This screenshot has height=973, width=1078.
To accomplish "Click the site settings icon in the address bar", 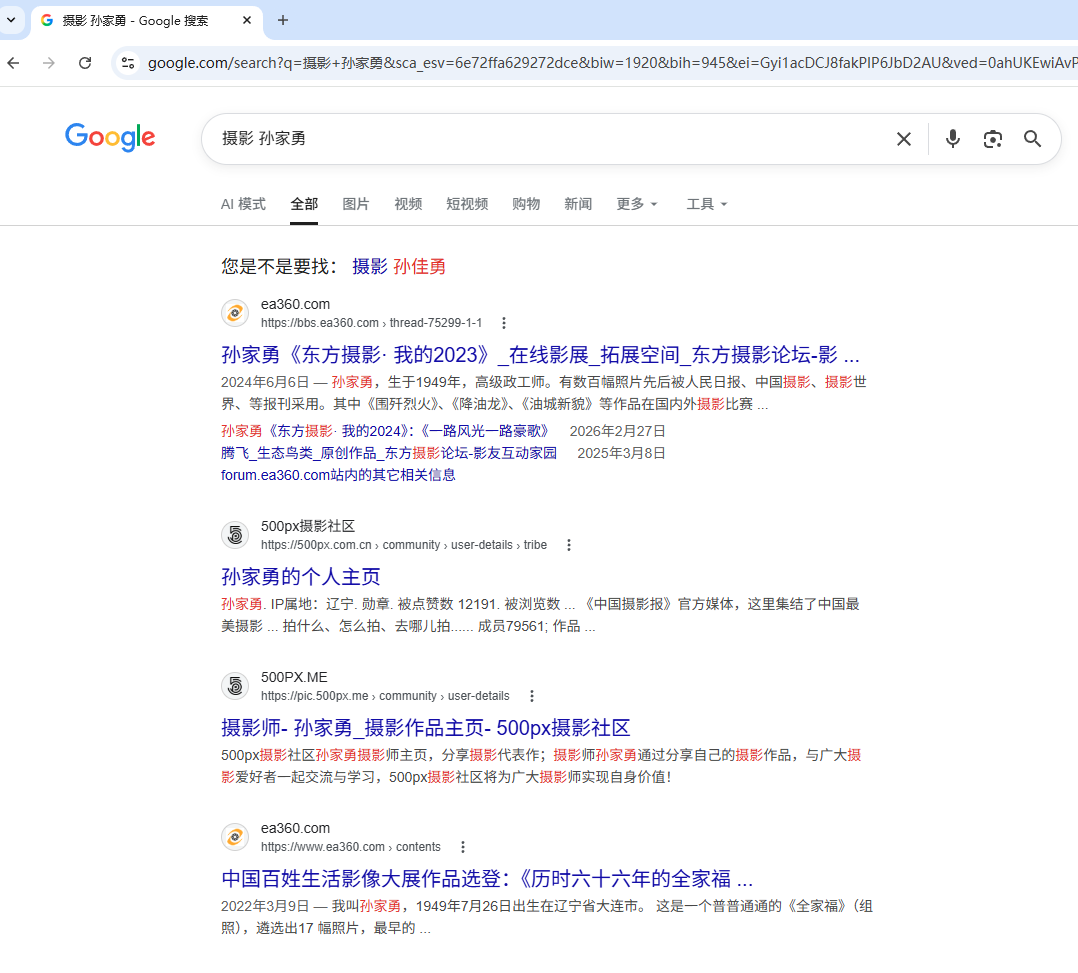I will point(127,62).
